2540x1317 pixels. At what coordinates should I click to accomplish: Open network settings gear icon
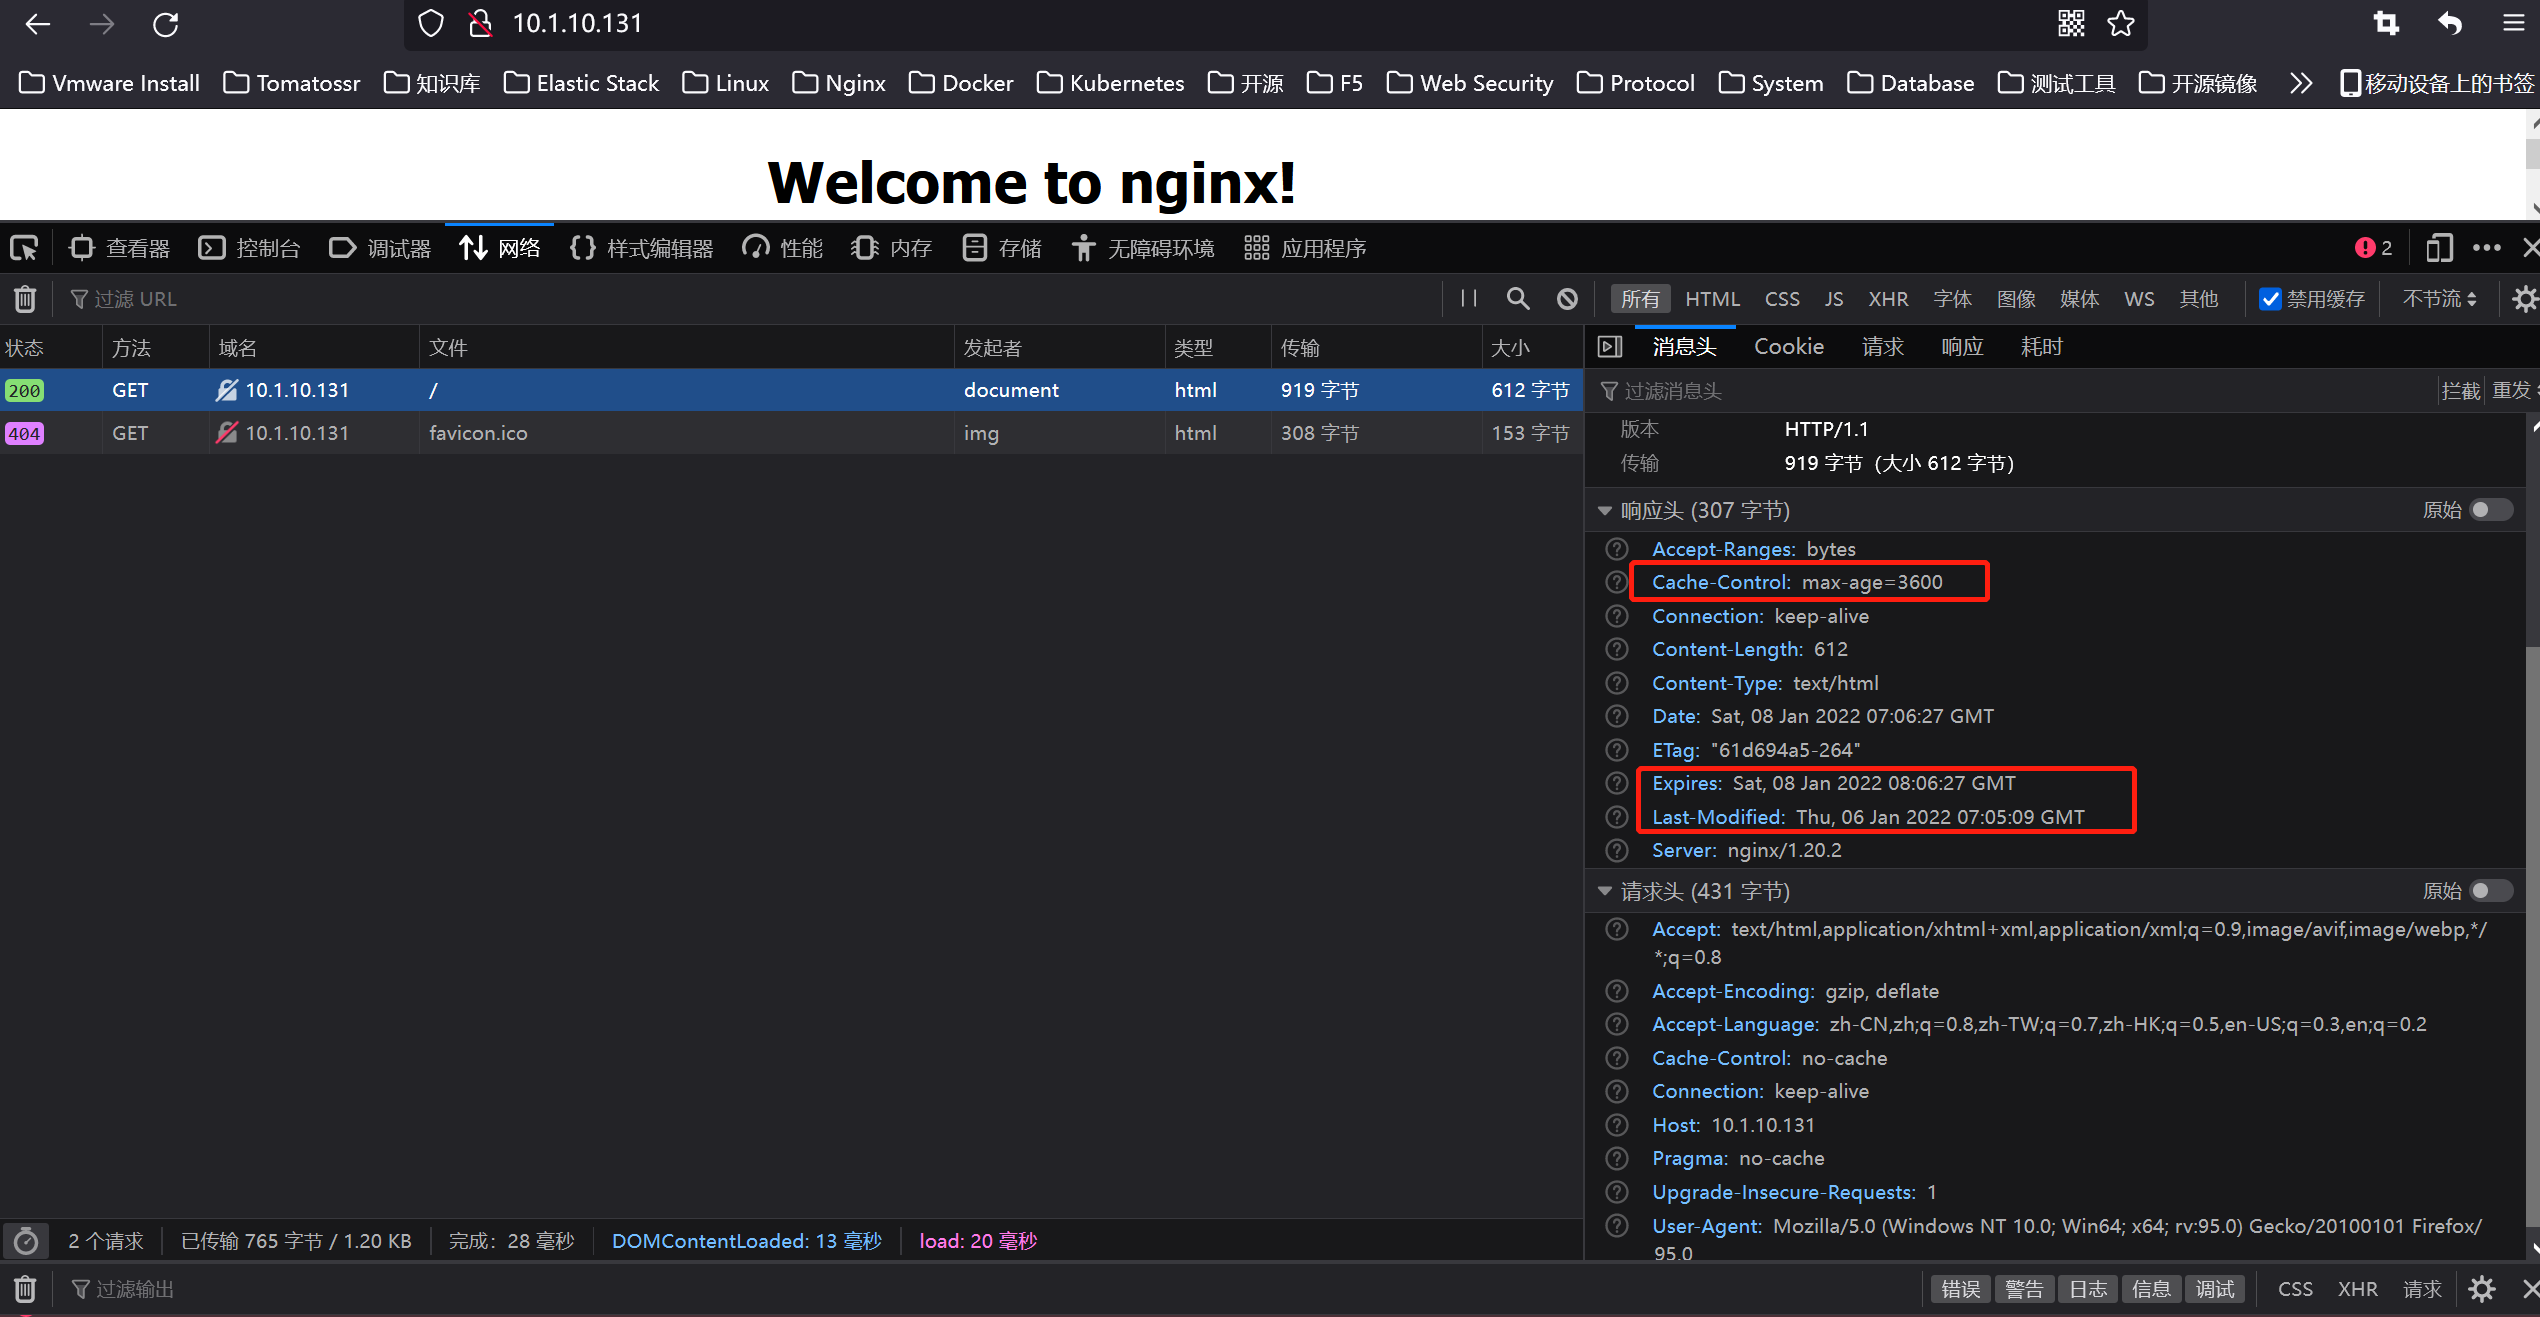(x=2523, y=299)
